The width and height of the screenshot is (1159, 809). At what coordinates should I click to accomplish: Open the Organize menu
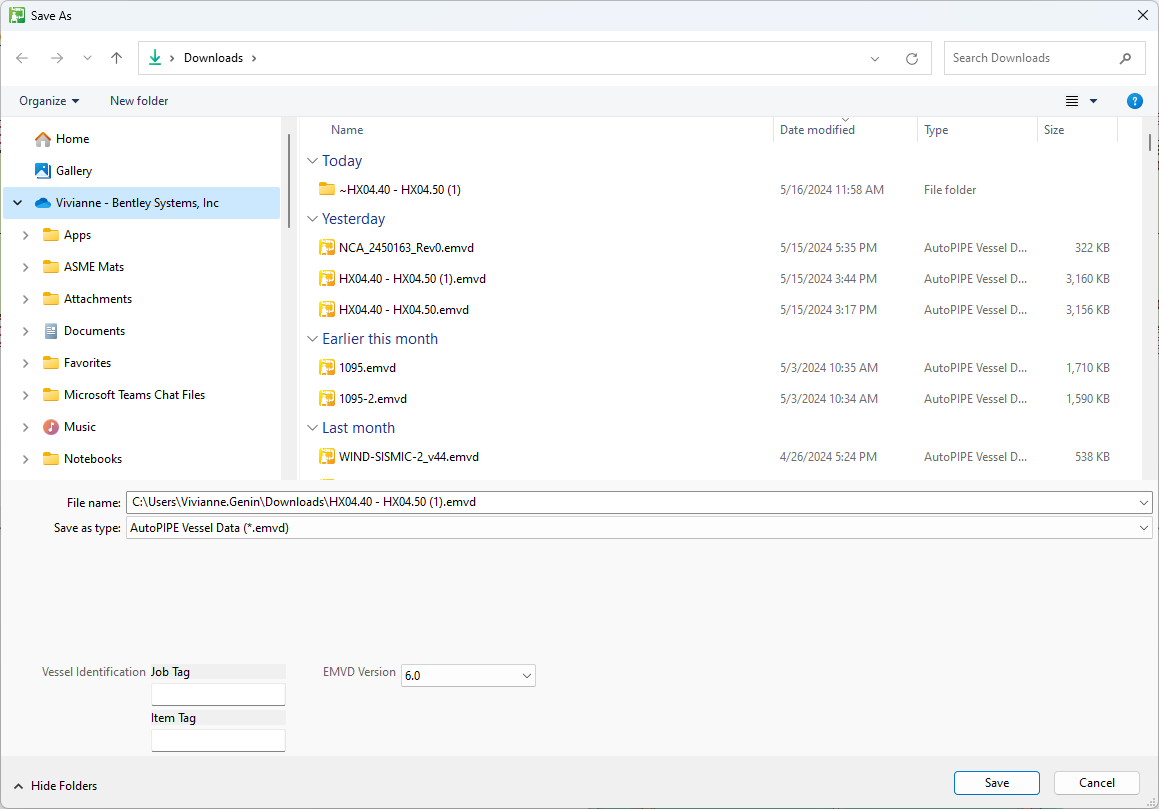[49, 101]
